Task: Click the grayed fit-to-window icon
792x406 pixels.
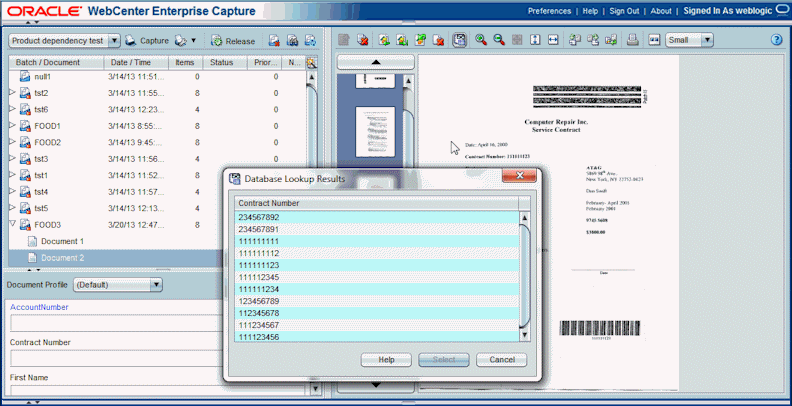Action: coord(517,40)
